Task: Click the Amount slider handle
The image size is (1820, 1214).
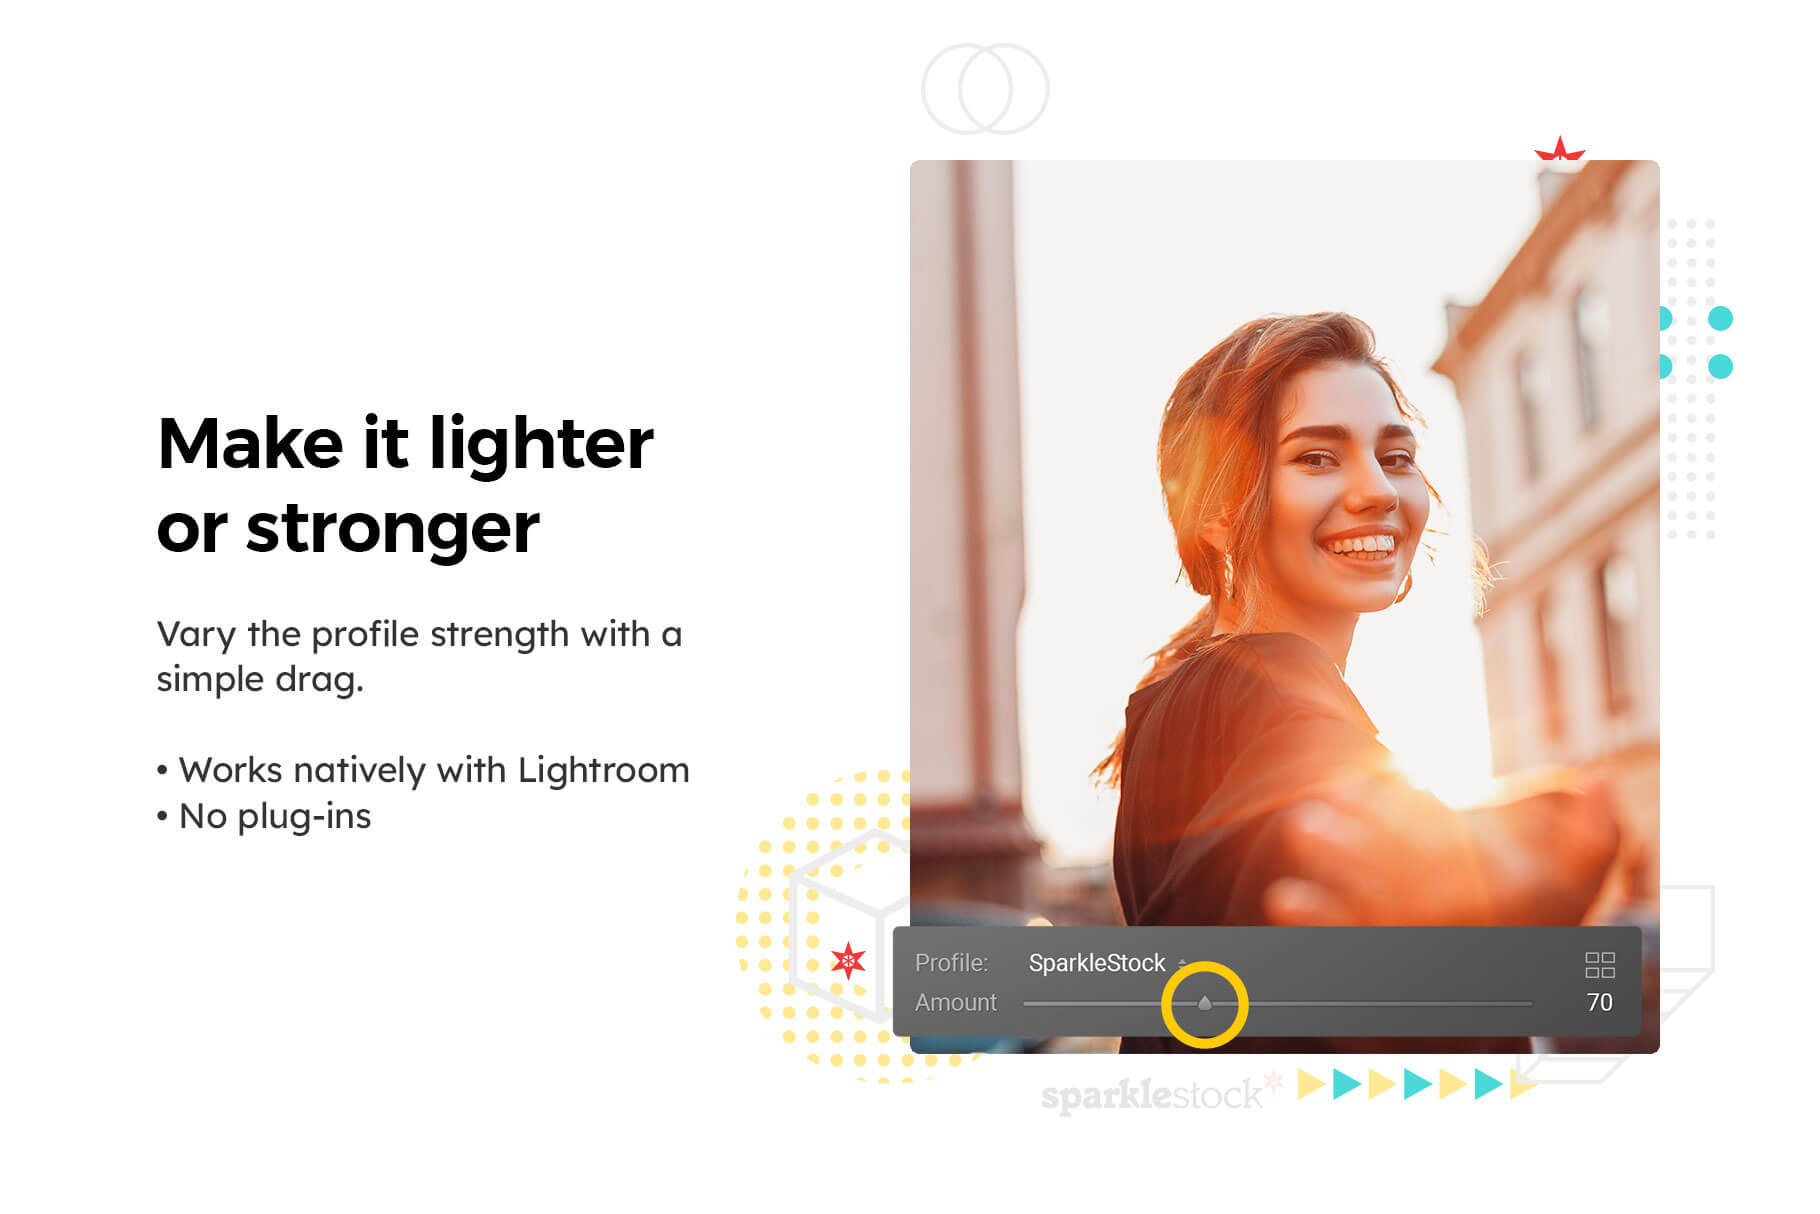Action: 1204,1003
